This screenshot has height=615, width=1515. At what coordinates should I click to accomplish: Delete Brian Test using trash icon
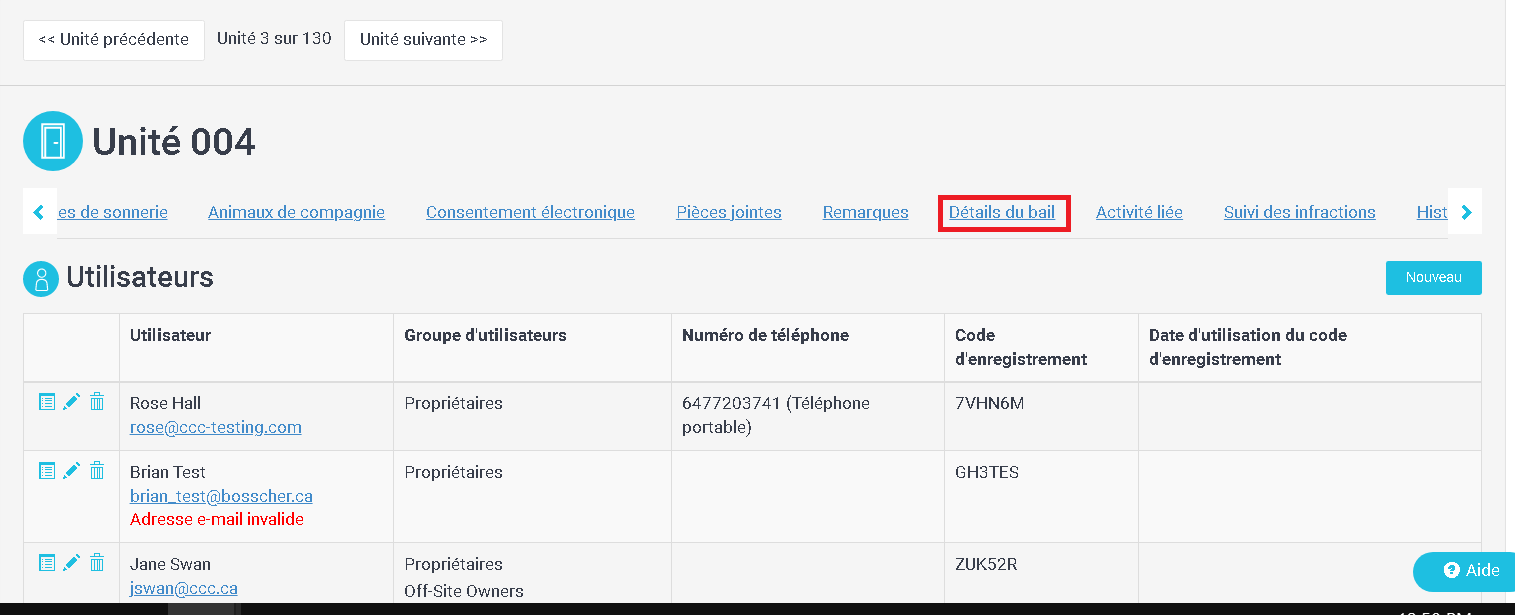point(97,471)
